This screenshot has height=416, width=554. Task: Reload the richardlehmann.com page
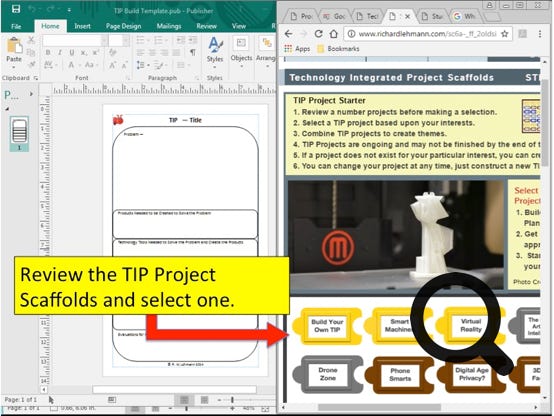pyautogui.click(x=318, y=34)
